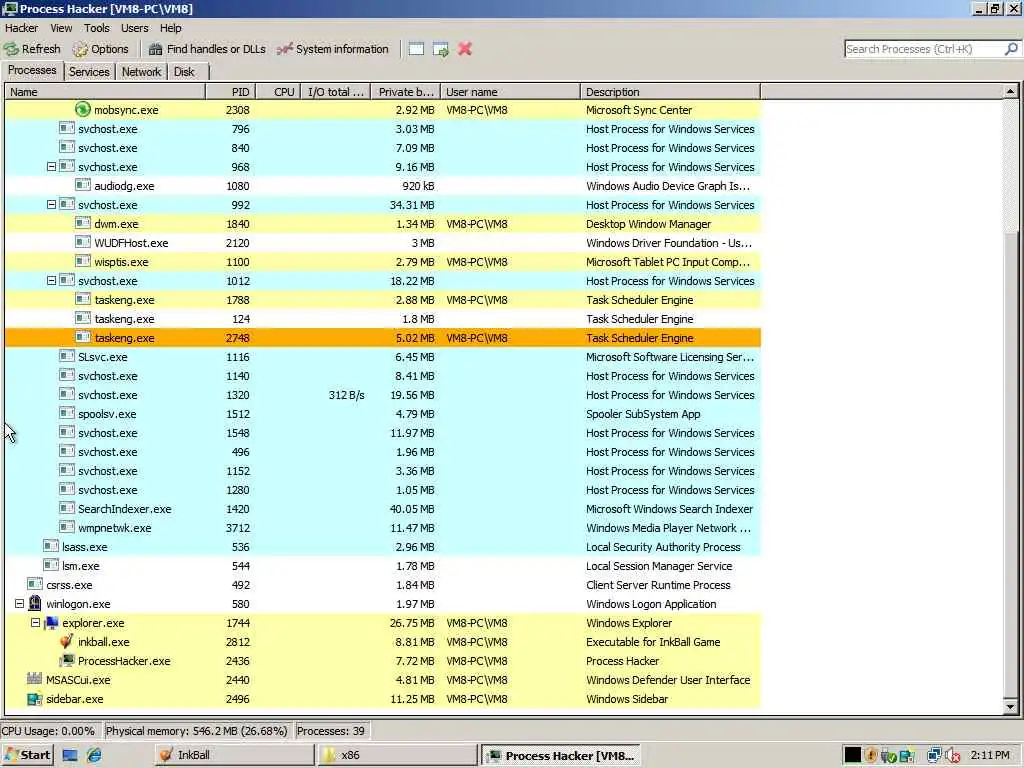1024x768 pixels.
Task: Sort by the Name column header
Action: tap(105, 91)
